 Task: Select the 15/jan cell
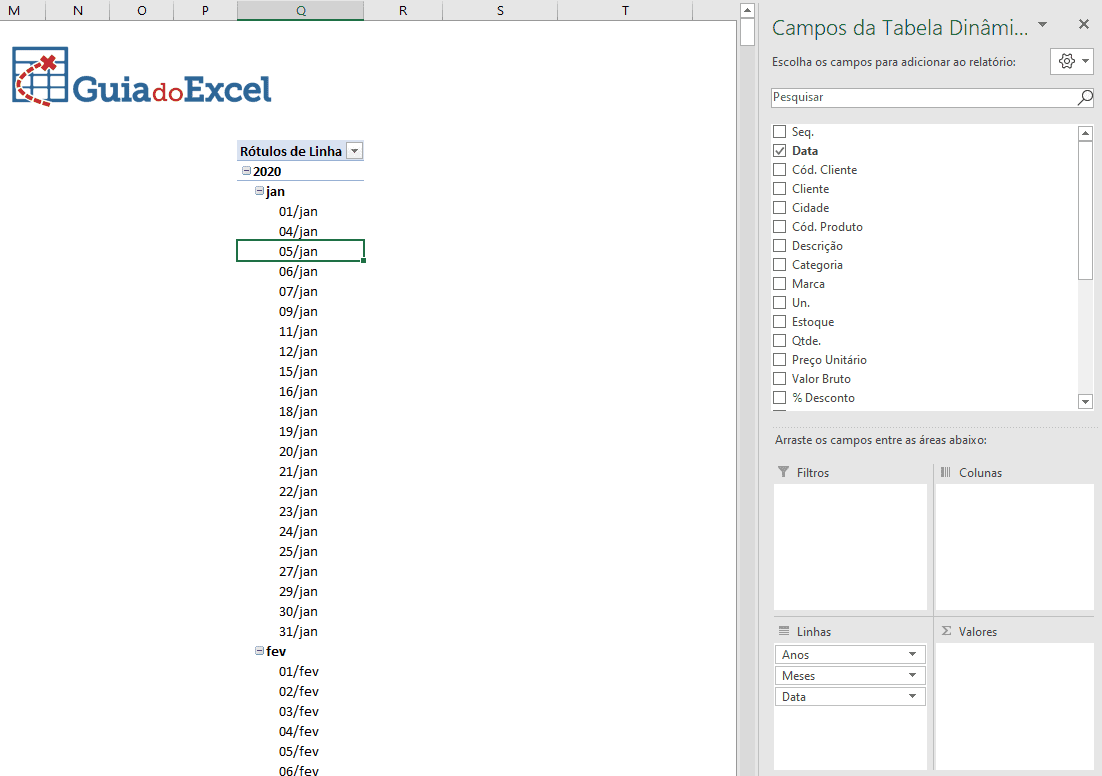click(x=299, y=371)
